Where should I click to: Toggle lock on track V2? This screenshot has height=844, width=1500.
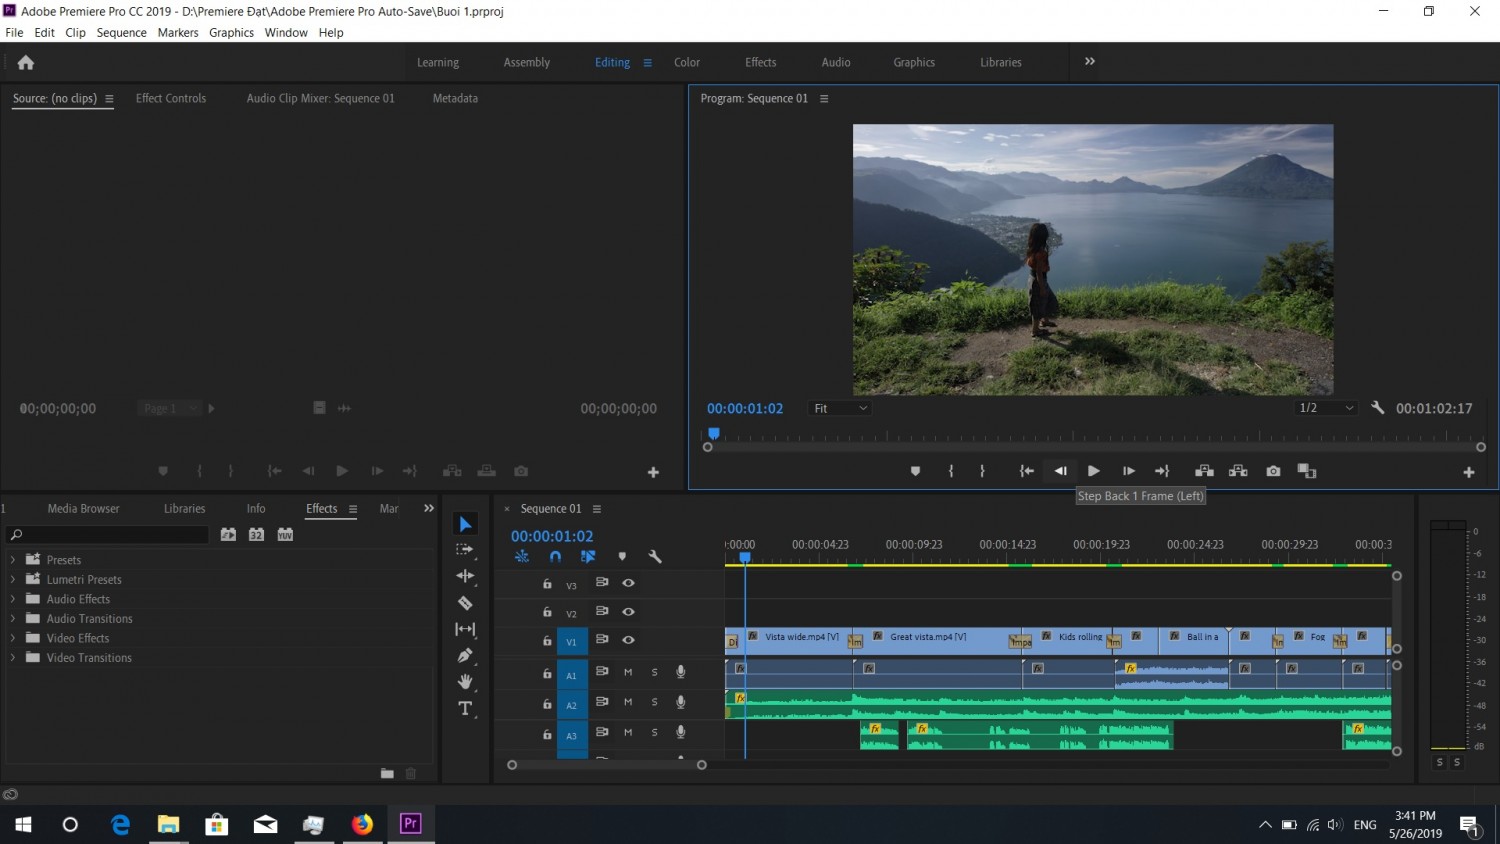pyautogui.click(x=547, y=612)
